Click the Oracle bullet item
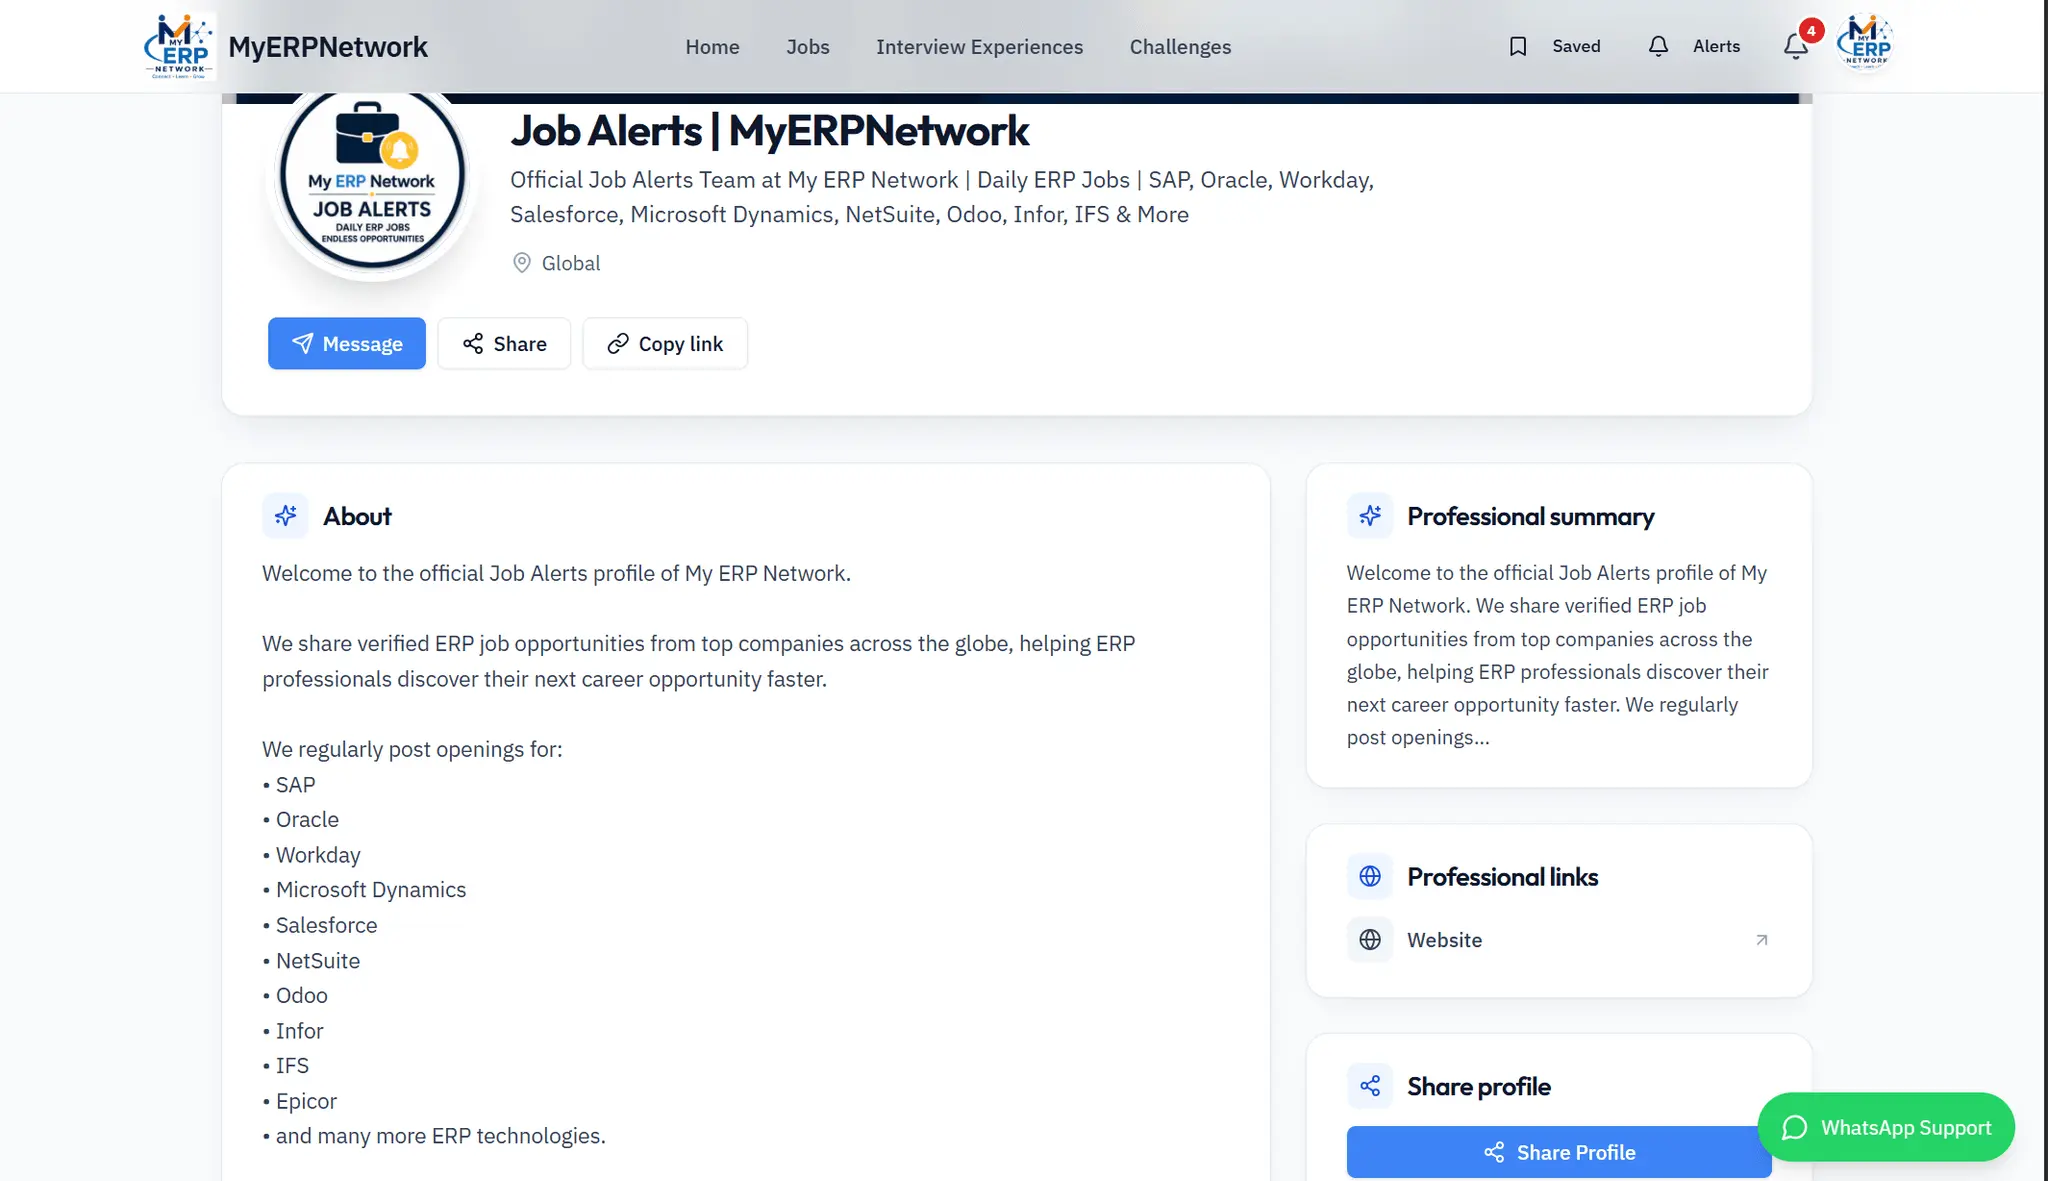 click(x=301, y=820)
